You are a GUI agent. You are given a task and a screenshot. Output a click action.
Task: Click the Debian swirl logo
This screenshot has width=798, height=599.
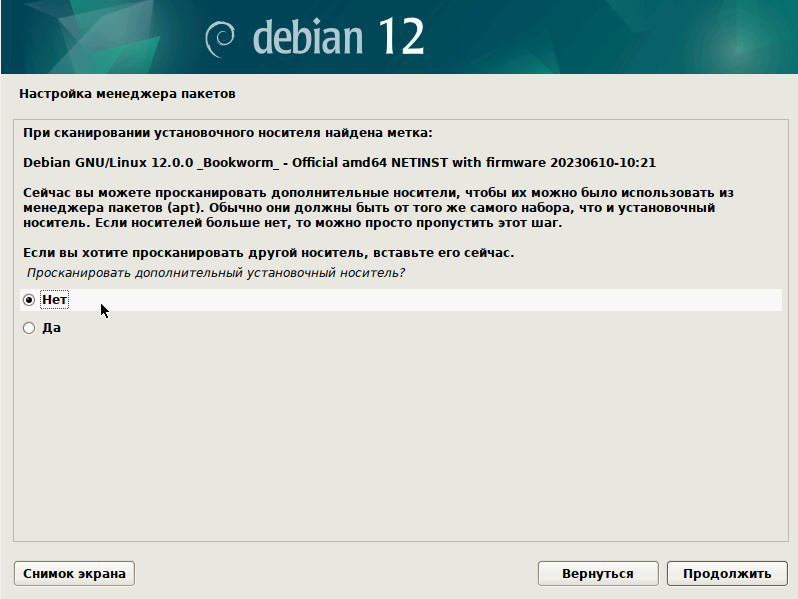pos(220,39)
